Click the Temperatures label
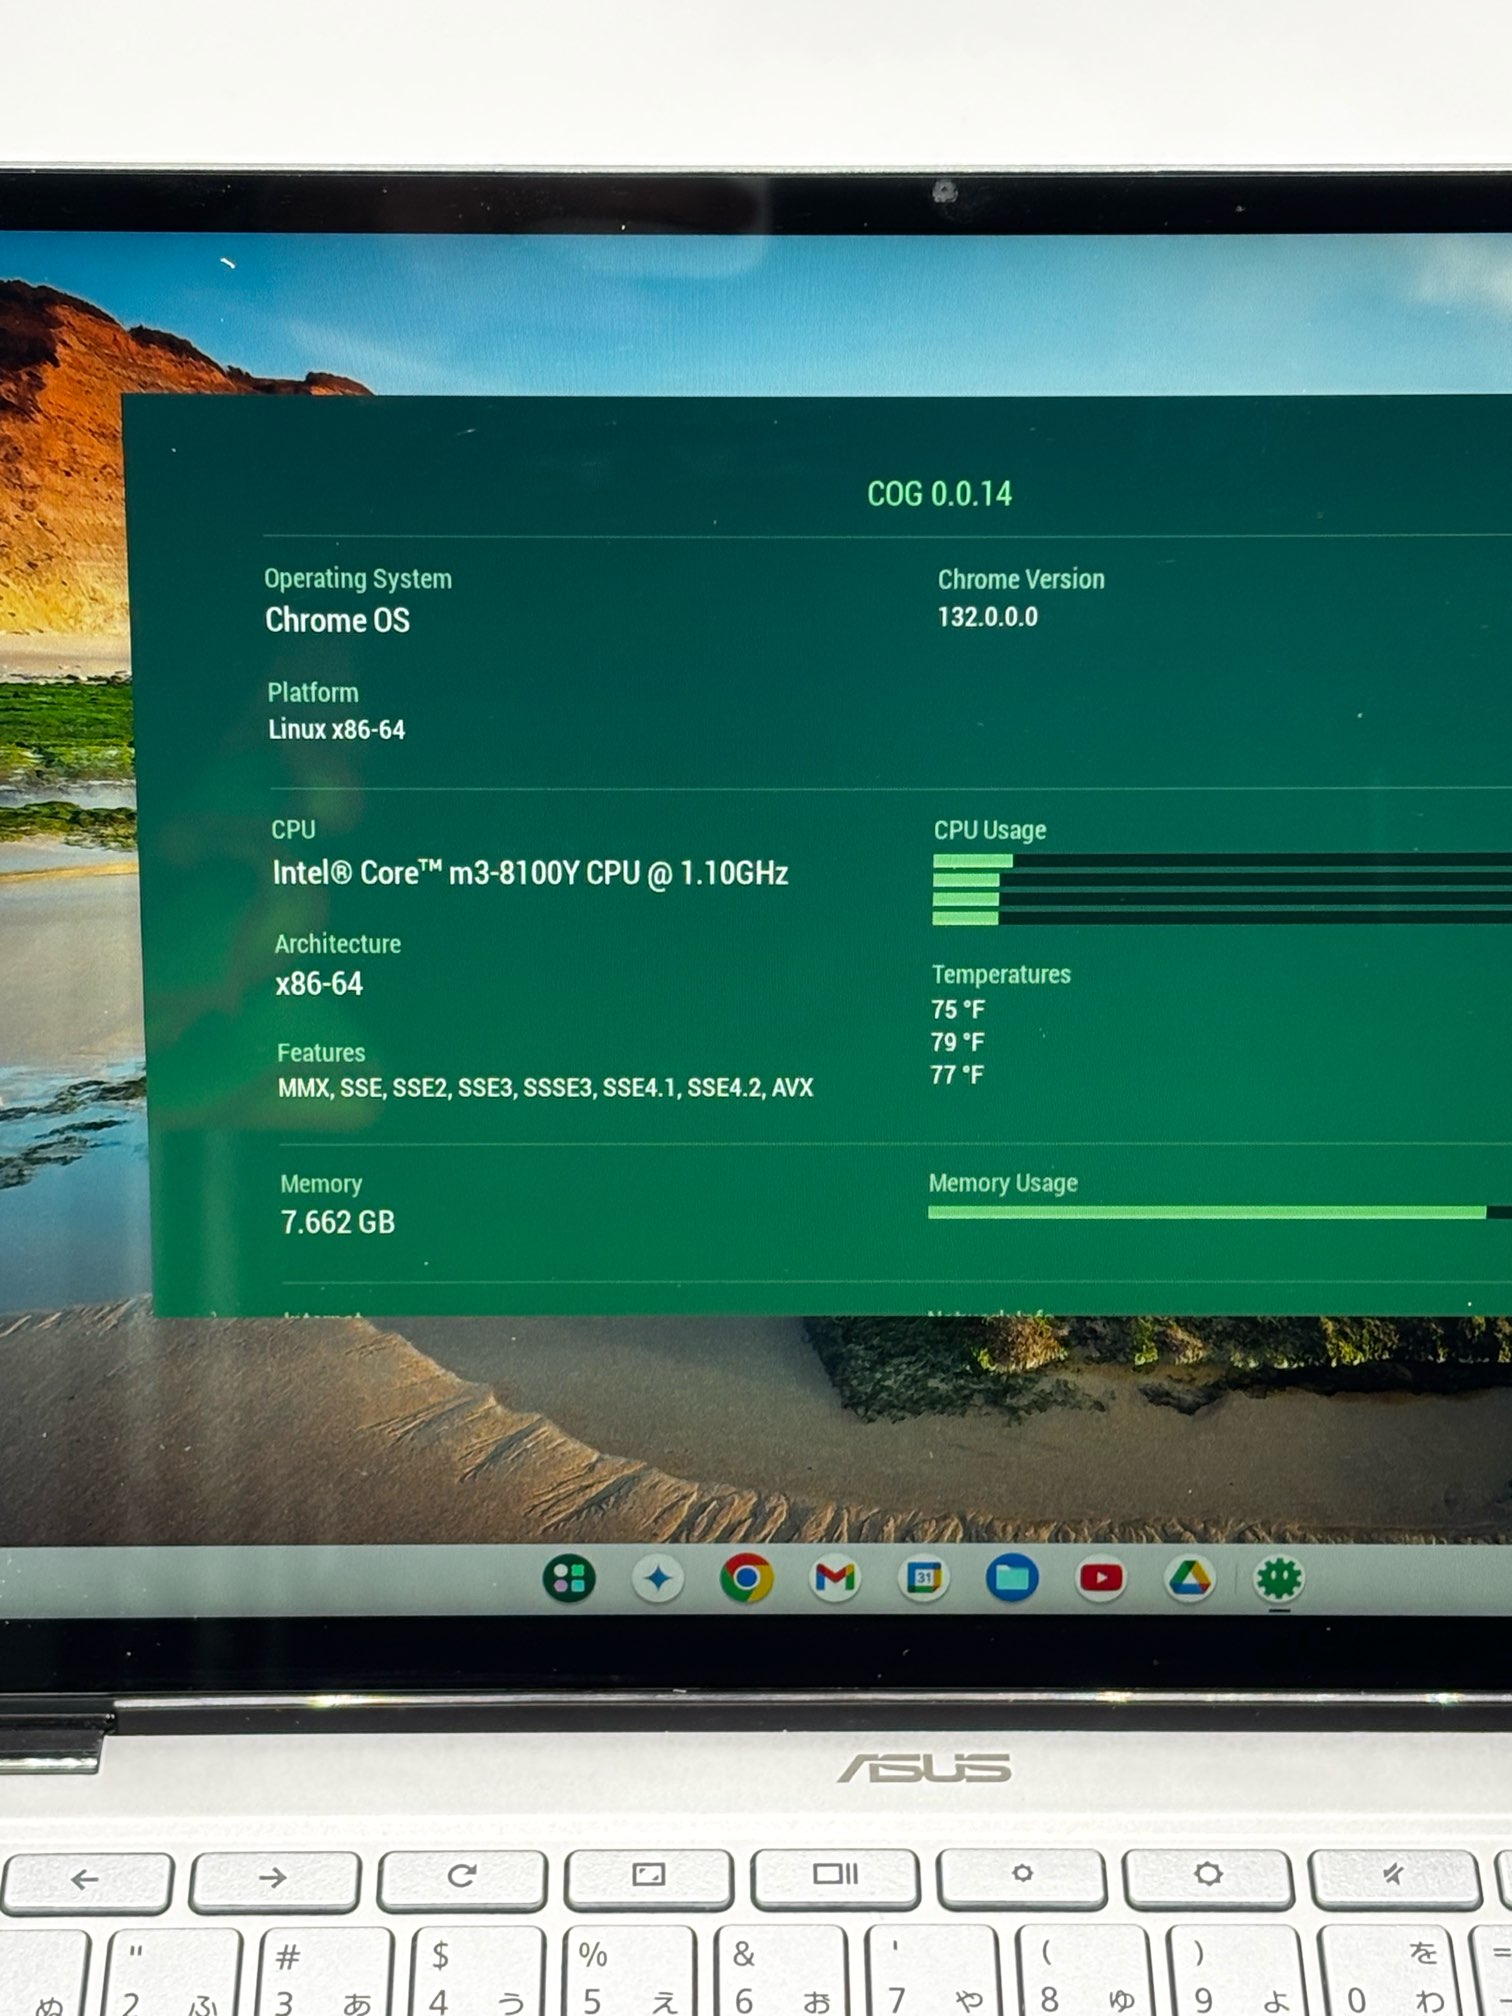Image resolution: width=1512 pixels, height=2016 pixels. [x=1001, y=974]
